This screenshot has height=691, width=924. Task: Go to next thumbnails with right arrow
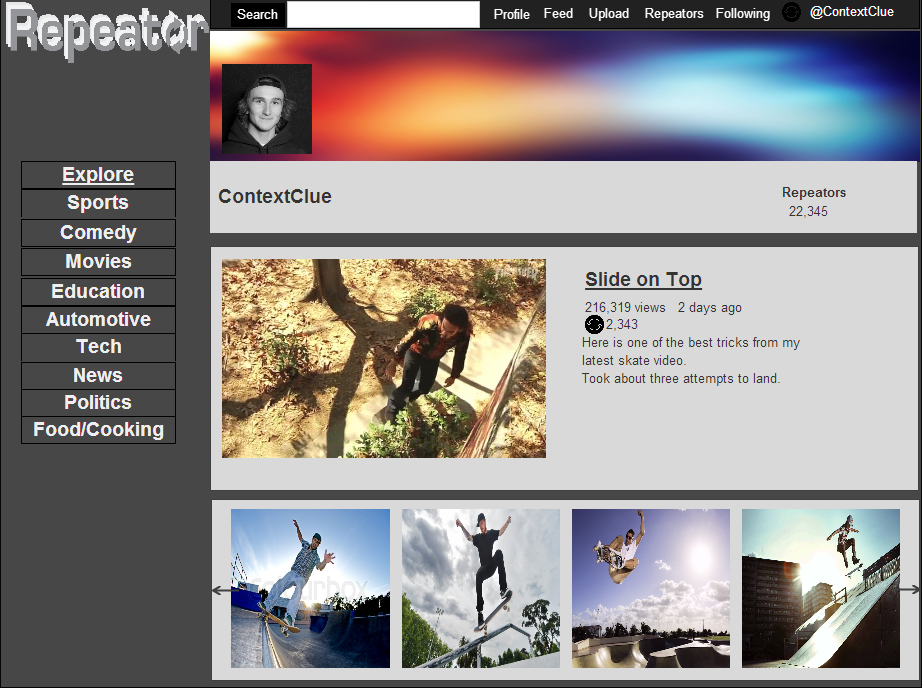[x=909, y=589]
